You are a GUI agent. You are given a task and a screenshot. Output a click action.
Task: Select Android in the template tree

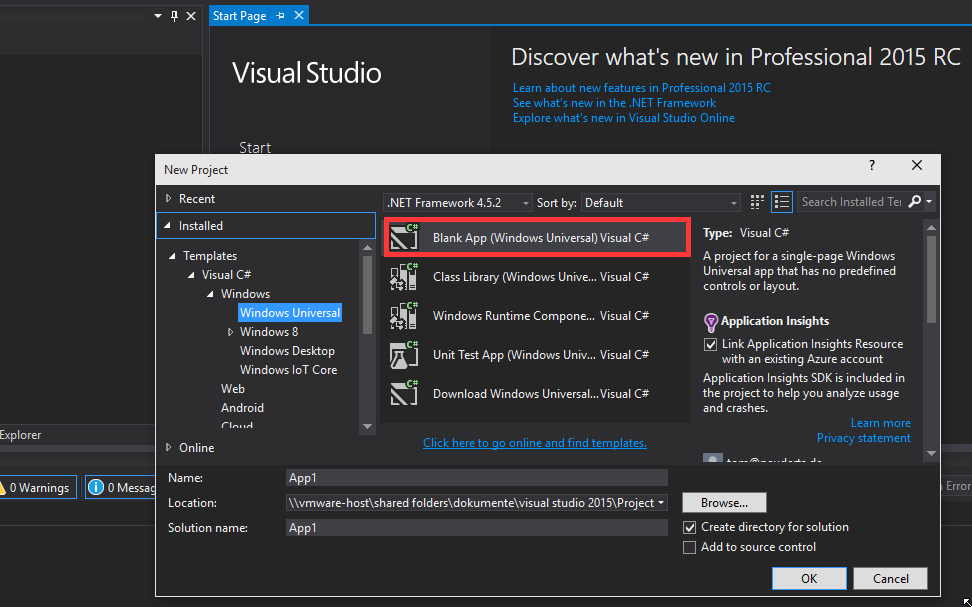242,408
